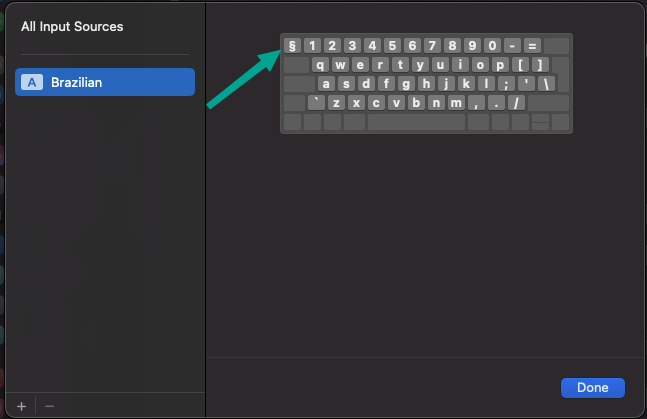Click the 'z' key in keyboard preview
647x419 pixels.
pyautogui.click(x=337, y=102)
